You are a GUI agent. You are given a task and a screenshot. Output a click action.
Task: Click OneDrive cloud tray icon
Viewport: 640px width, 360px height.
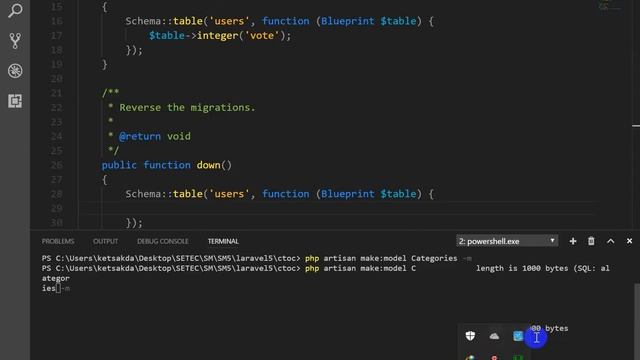click(494, 336)
